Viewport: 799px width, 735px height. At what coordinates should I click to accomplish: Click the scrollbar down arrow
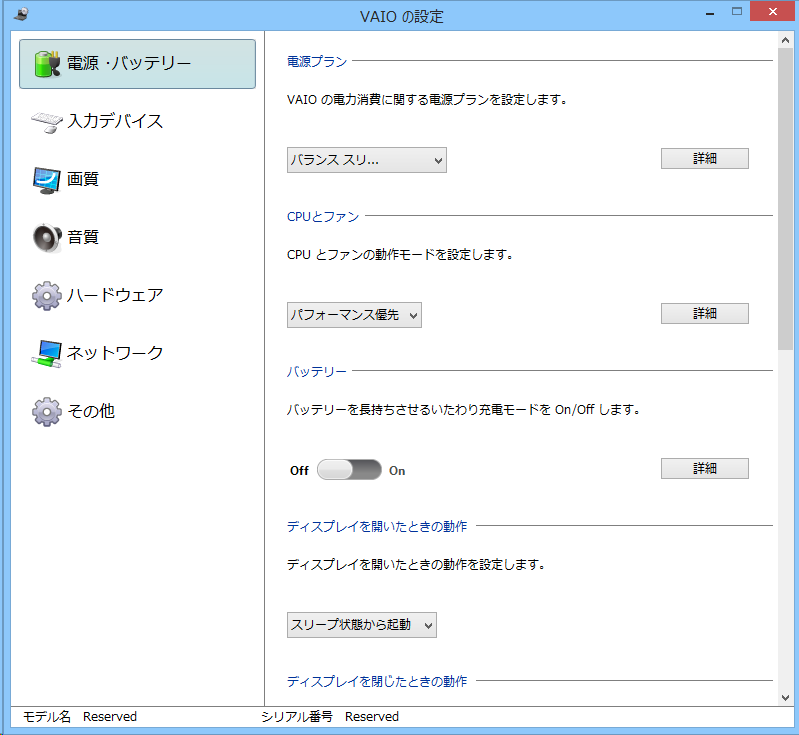(785, 698)
